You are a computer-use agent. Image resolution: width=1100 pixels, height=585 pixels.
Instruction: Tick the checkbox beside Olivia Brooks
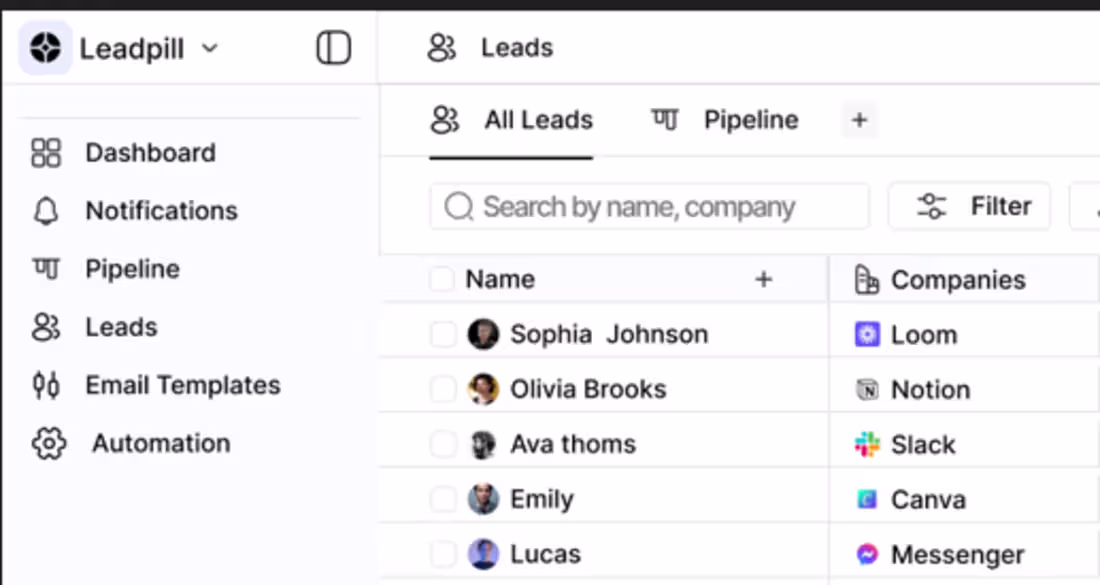pos(442,389)
